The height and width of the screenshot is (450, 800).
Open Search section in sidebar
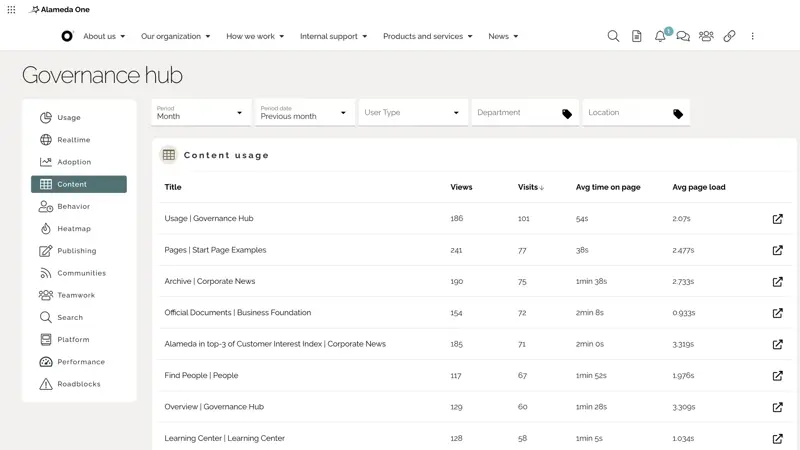pyautogui.click(x=79, y=317)
